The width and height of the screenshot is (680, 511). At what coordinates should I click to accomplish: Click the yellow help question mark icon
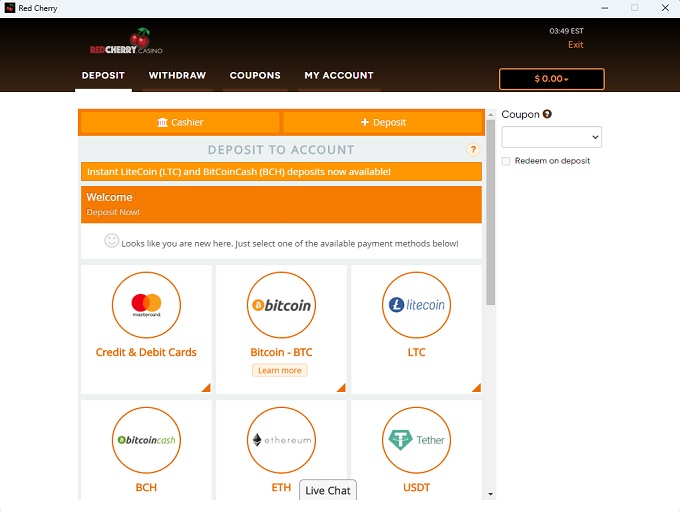coord(473,150)
